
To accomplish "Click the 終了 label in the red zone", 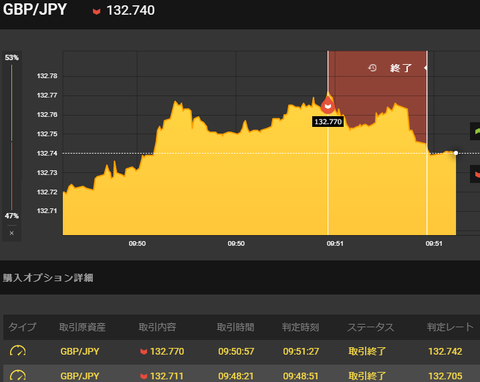I will (401, 68).
